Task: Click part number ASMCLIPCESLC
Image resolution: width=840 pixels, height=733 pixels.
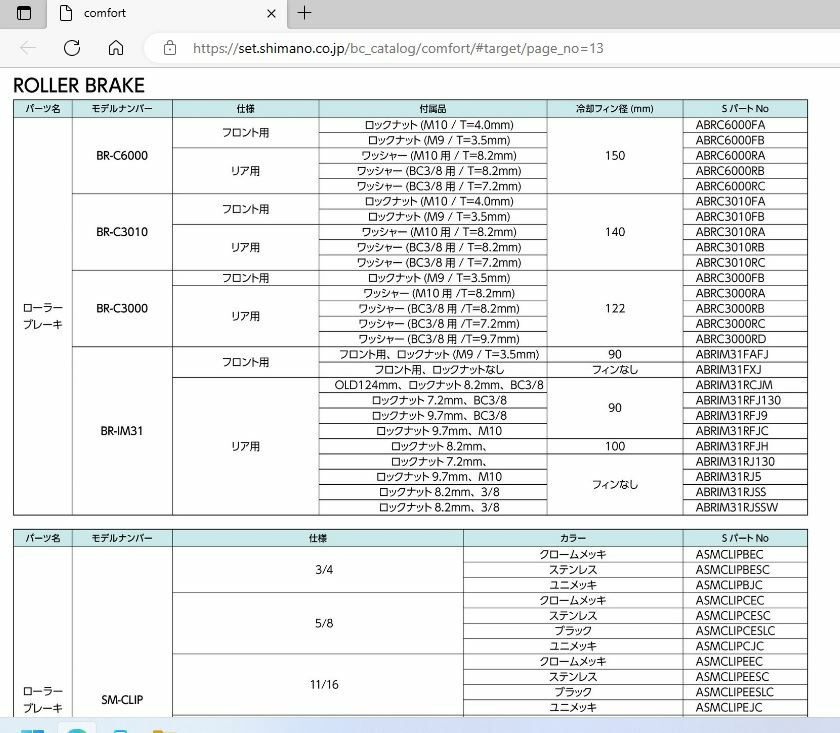Action: [x=735, y=631]
